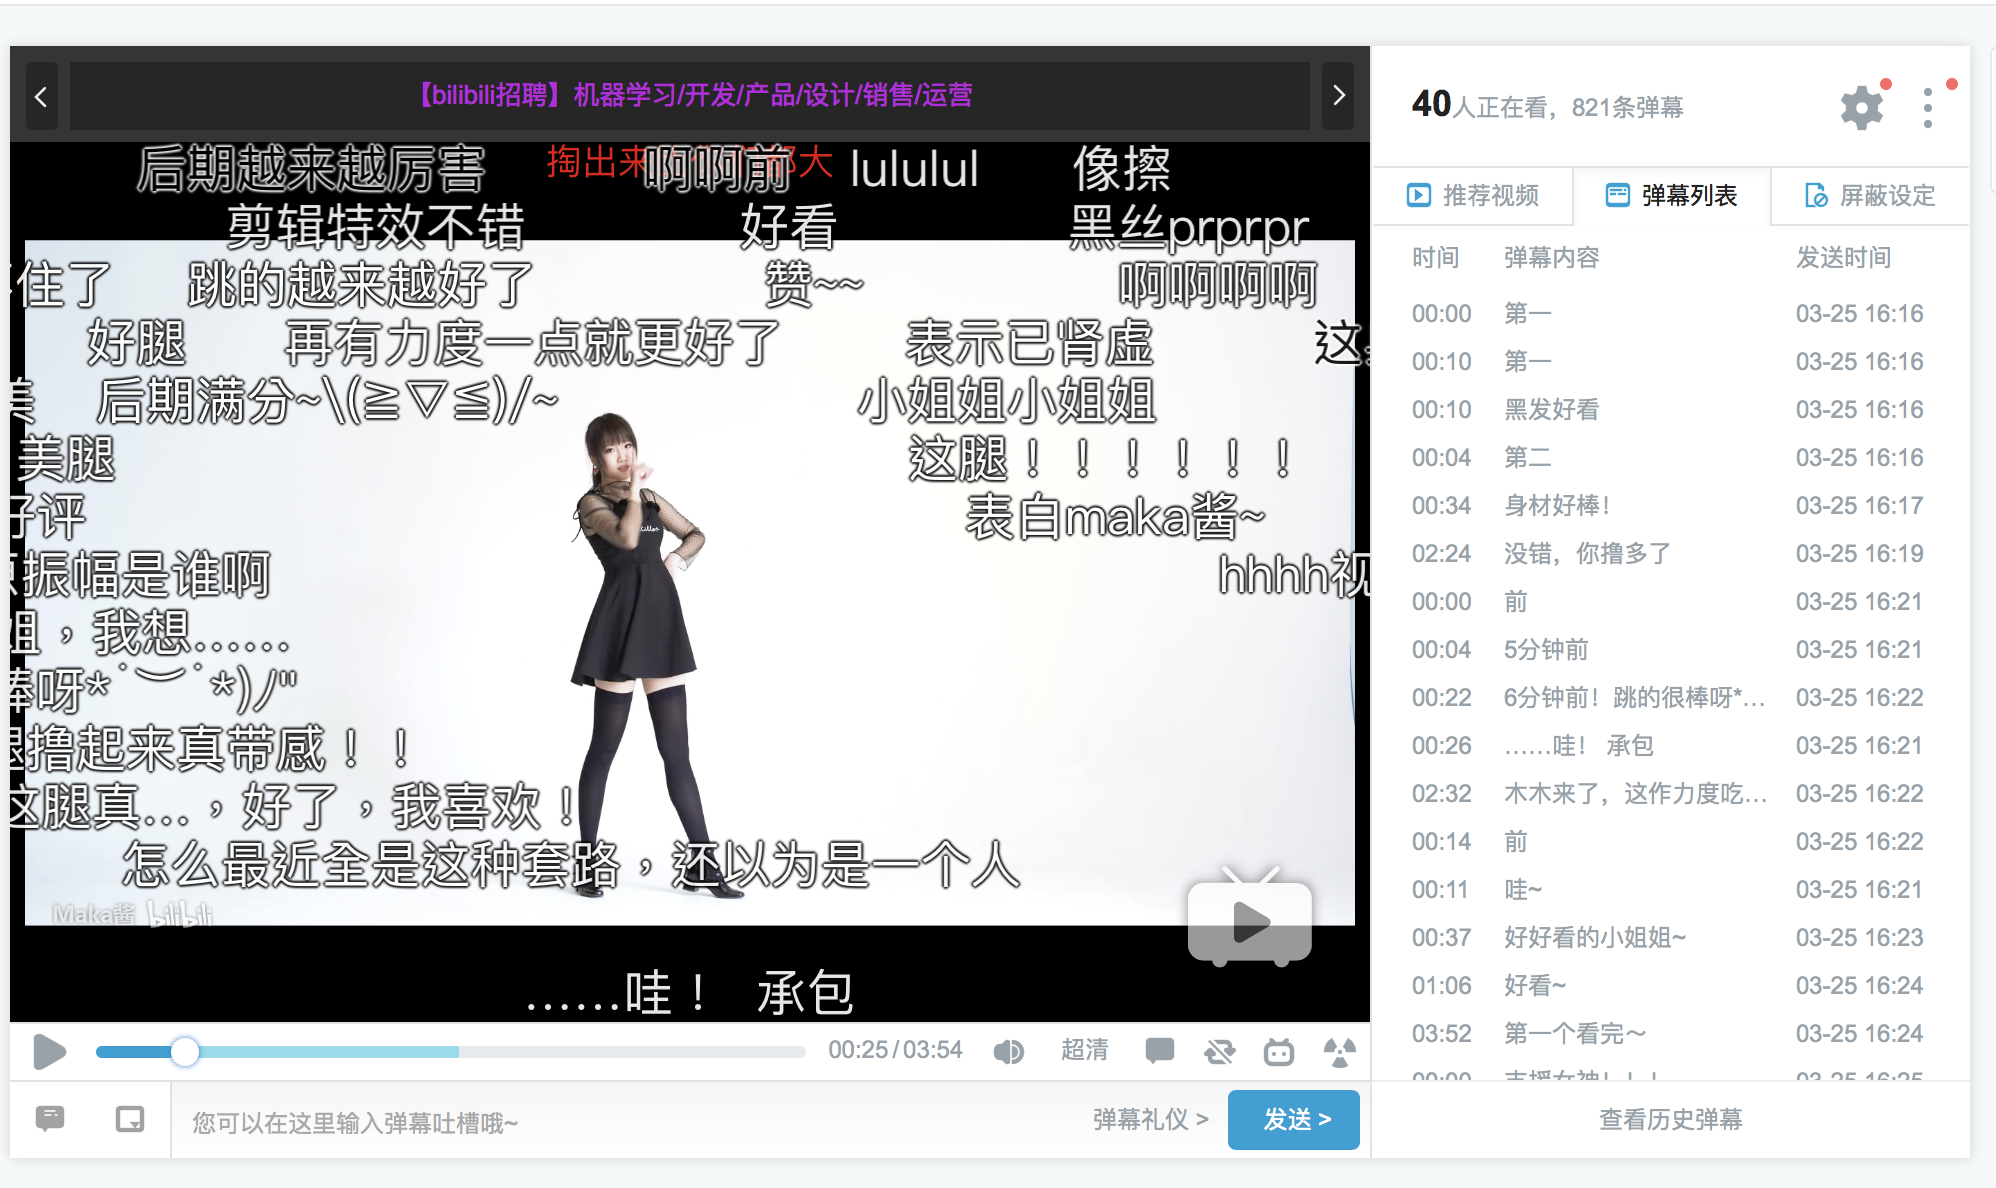Select the 00:10 第一 danmaku row
Image resolution: width=1996 pixels, height=1188 pixels.
tap(1670, 361)
